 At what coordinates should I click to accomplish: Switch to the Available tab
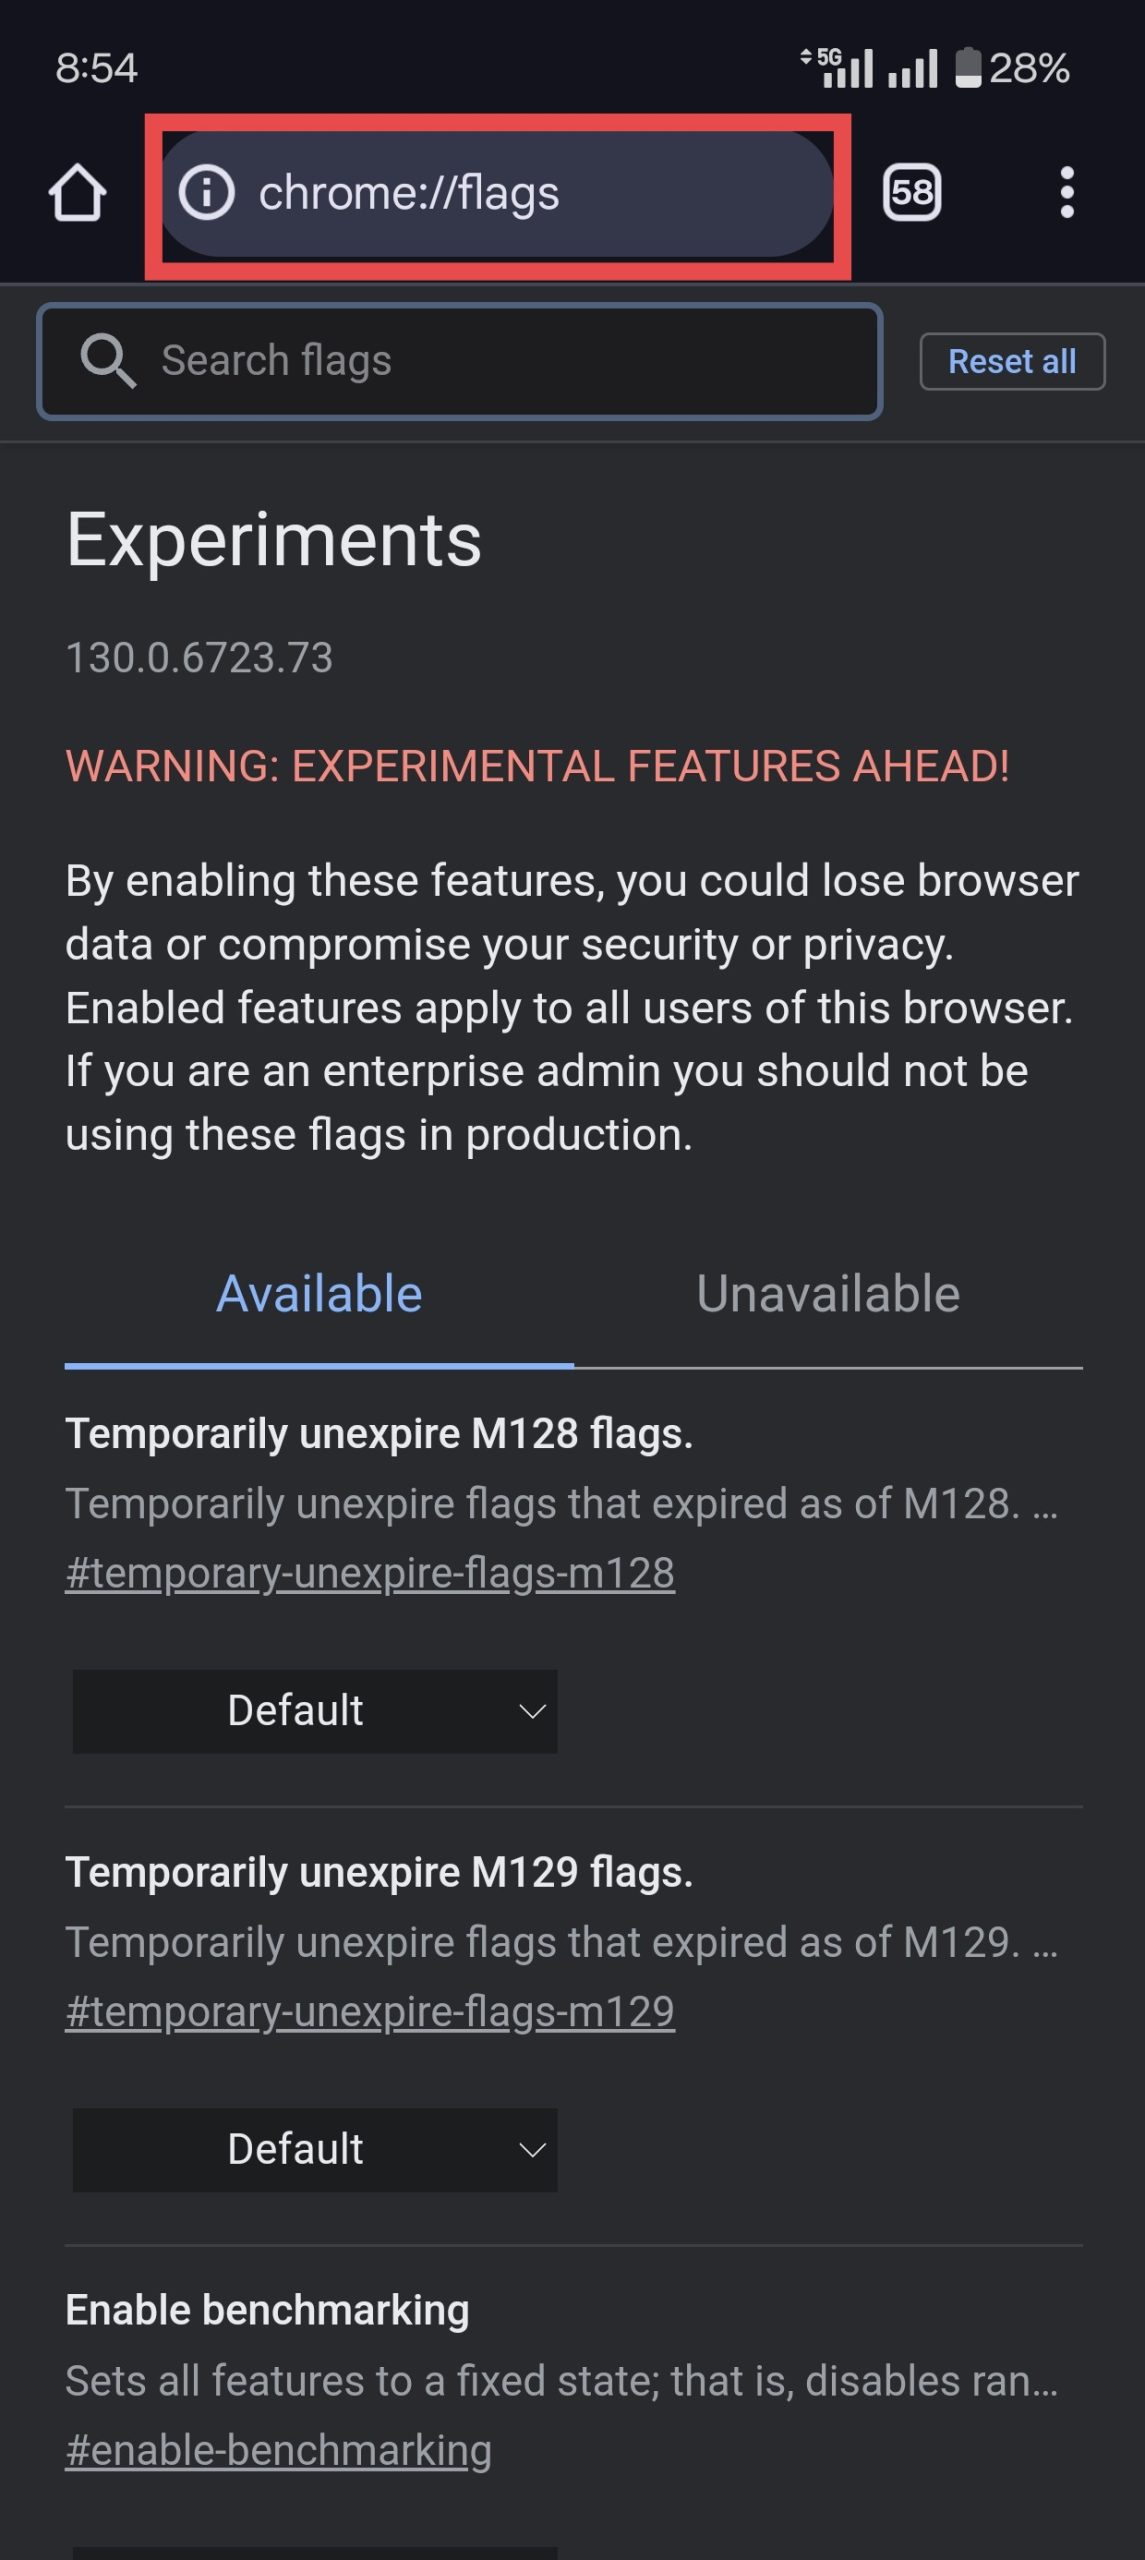[x=319, y=1294]
